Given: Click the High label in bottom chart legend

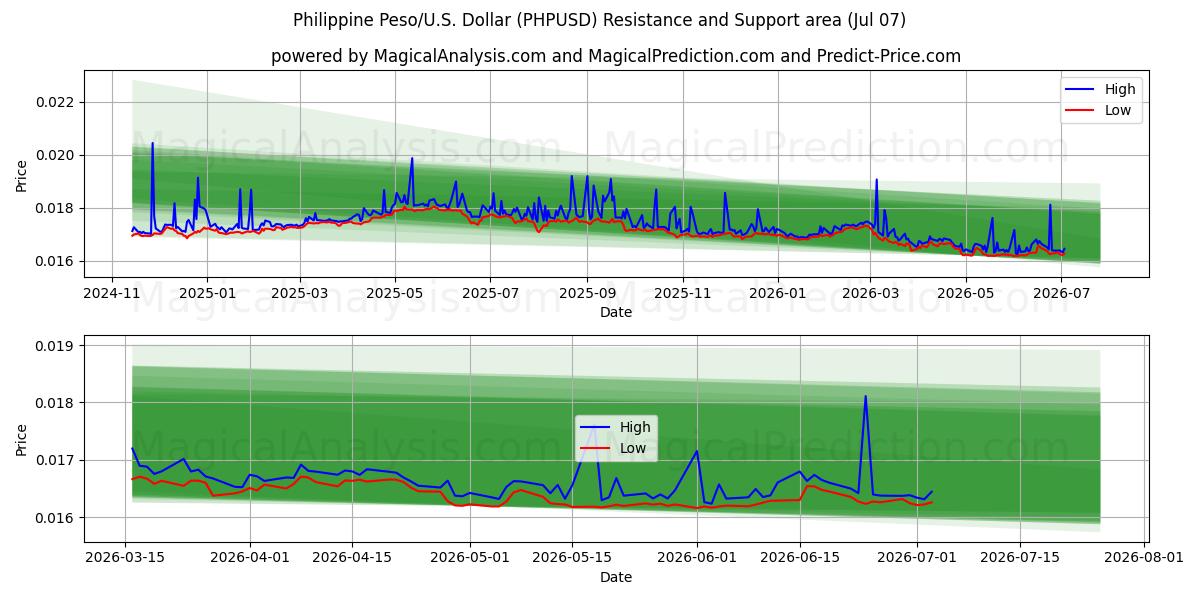Looking at the screenshot, I should click(x=636, y=427).
